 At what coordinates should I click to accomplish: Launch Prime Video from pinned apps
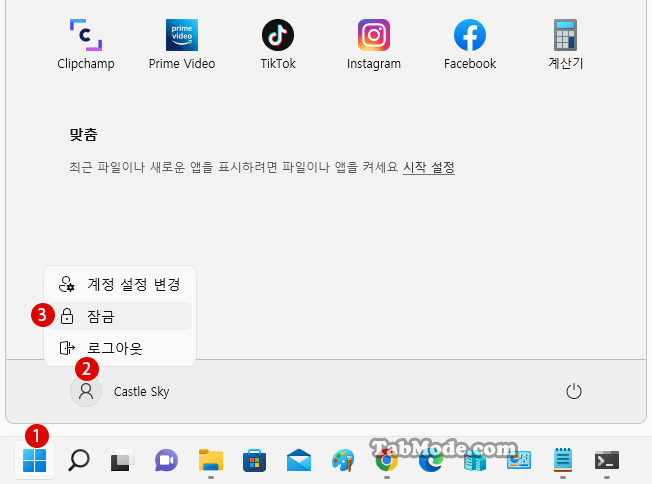pyautogui.click(x=182, y=44)
